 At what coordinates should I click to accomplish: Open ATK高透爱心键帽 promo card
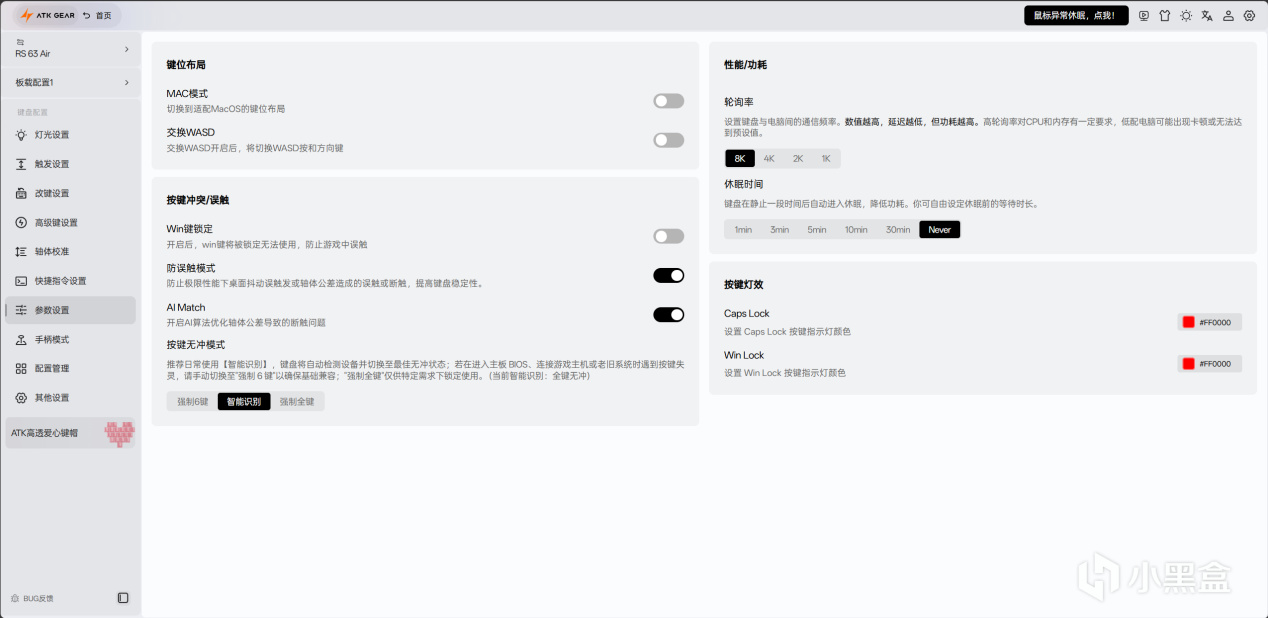[x=70, y=433]
